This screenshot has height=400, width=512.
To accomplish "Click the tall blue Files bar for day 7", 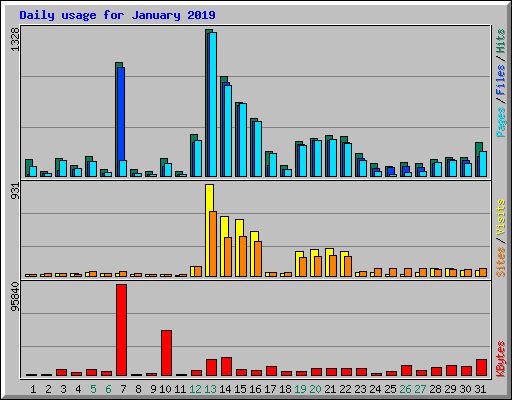I will click(121, 114).
